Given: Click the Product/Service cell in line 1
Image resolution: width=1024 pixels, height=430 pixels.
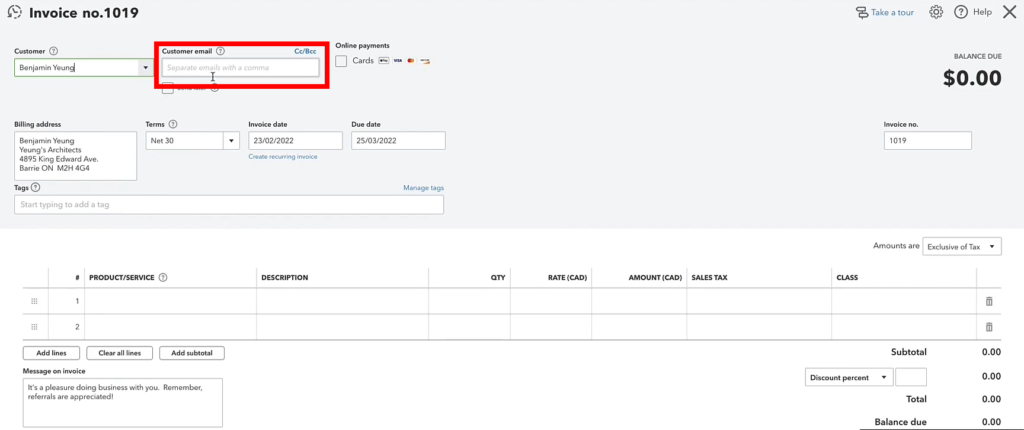Looking at the screenshot, I should tap(170, 301).
